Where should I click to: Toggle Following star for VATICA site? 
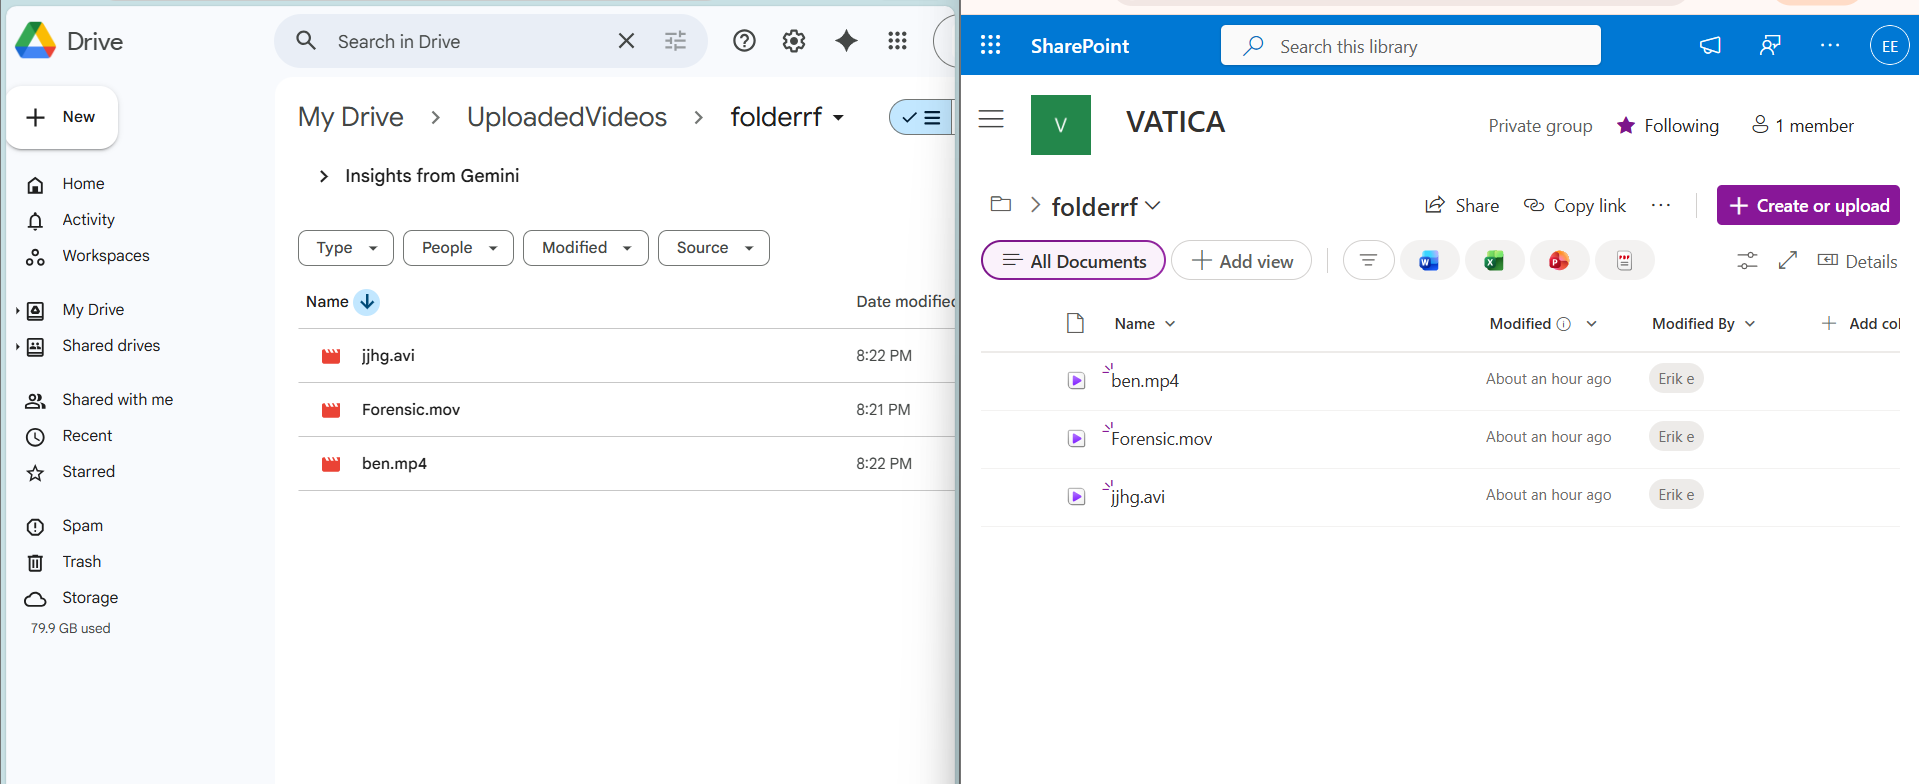[1626, 125]
